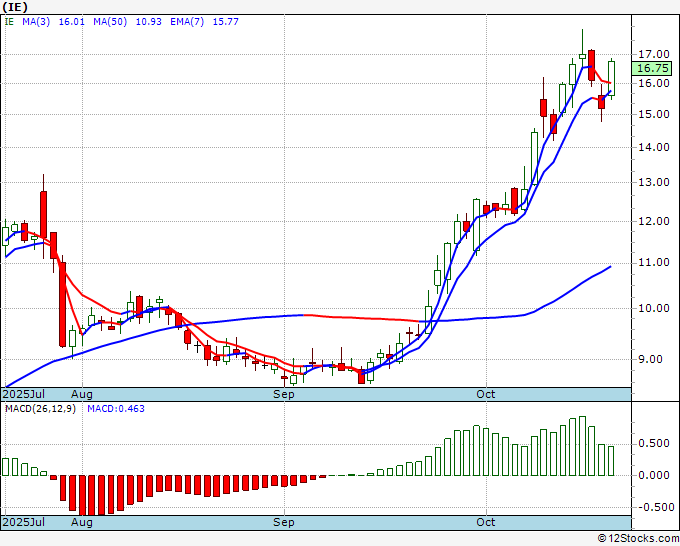Click the 15.00 price axis label
Image resolution: width=680 pixels, height=546 pixels.
coord(654,114)
